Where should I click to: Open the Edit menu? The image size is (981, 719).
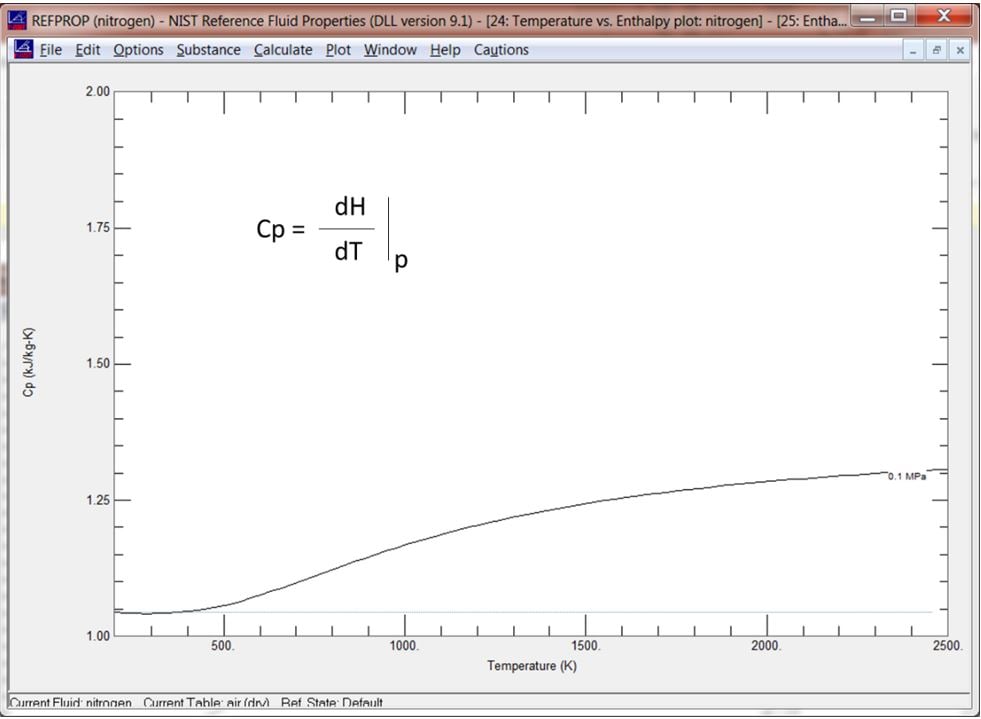[x=88, y=49]
